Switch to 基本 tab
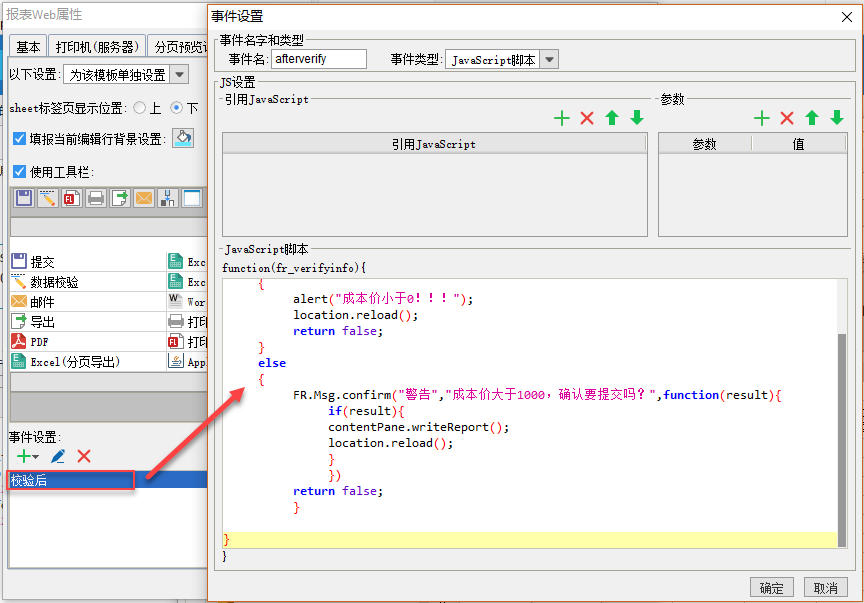 point(28,47)
